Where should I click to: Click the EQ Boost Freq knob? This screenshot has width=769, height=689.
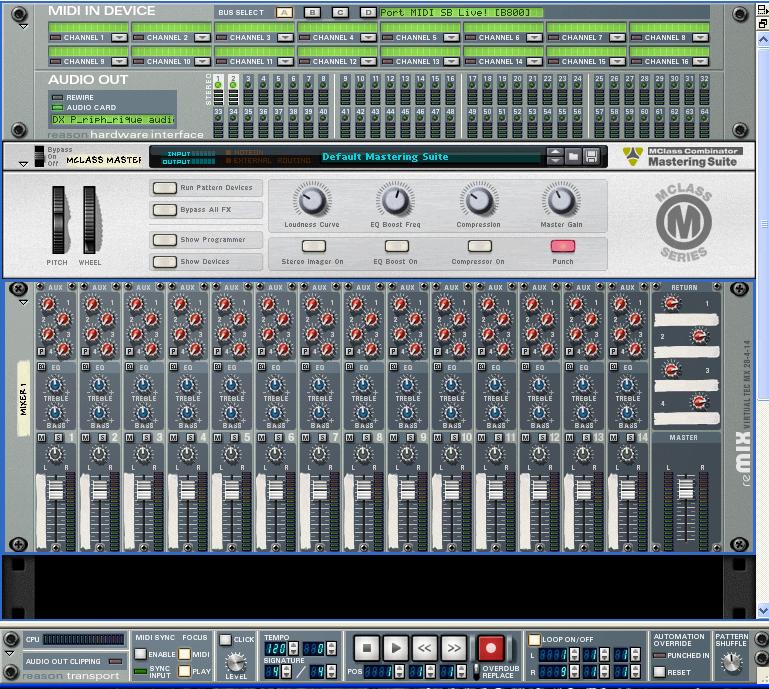point(395,201)
